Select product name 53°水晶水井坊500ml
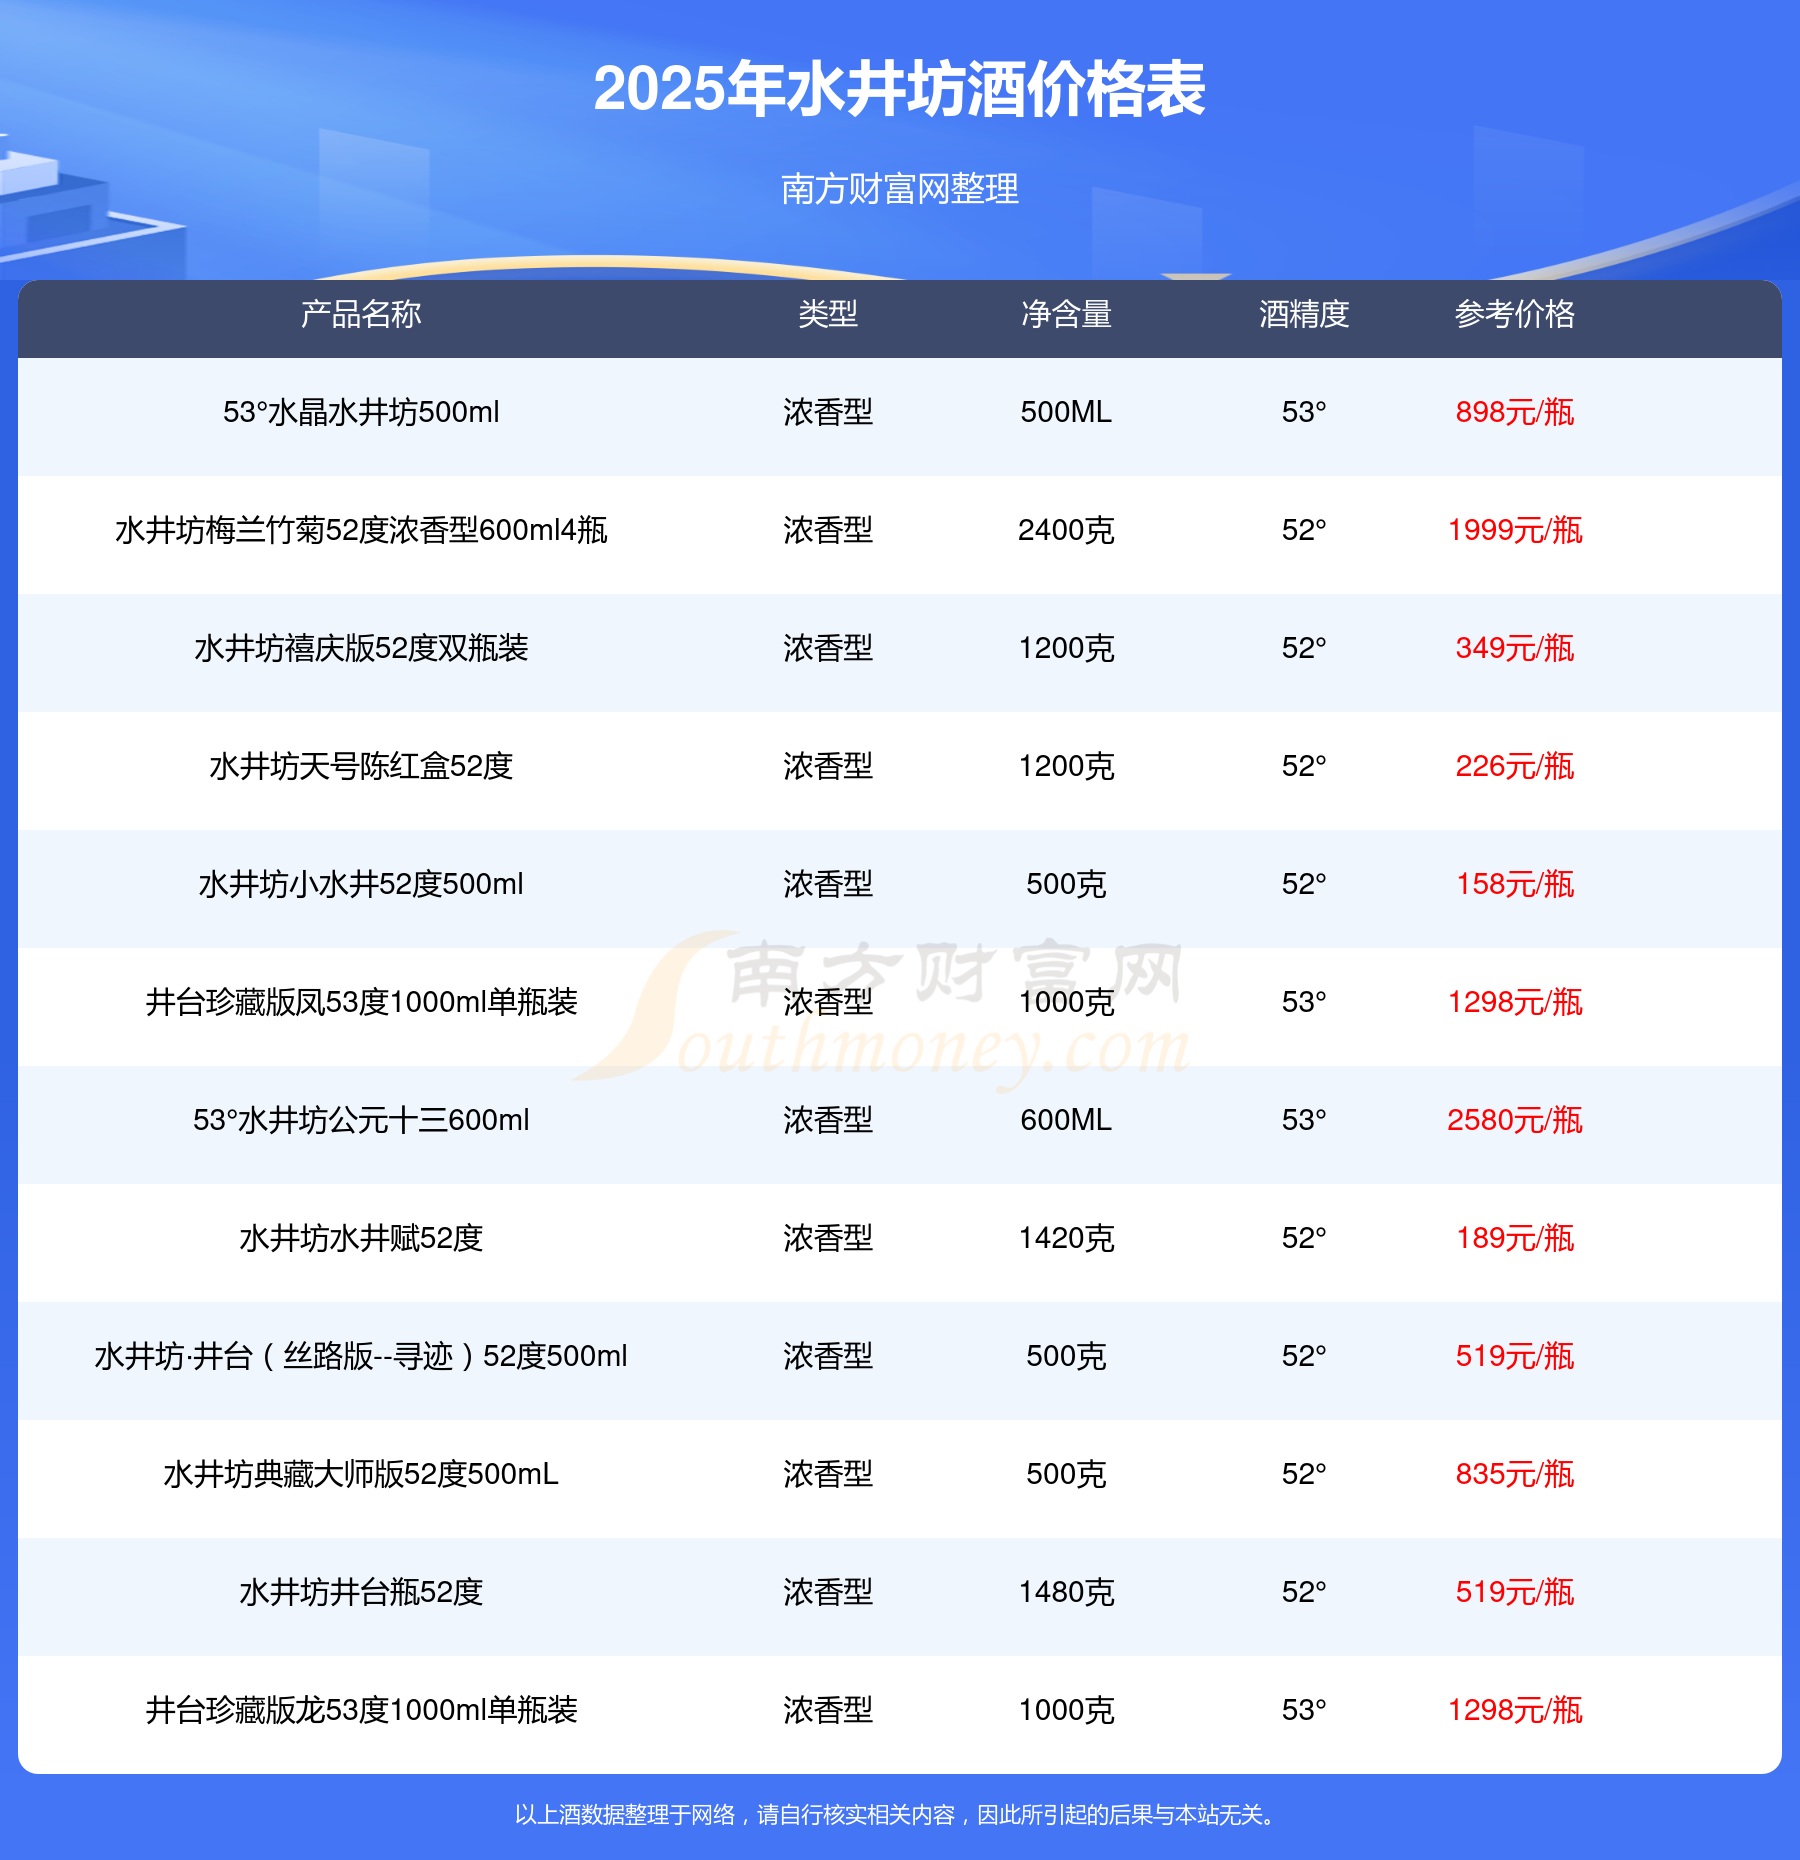 pos(361,412)
